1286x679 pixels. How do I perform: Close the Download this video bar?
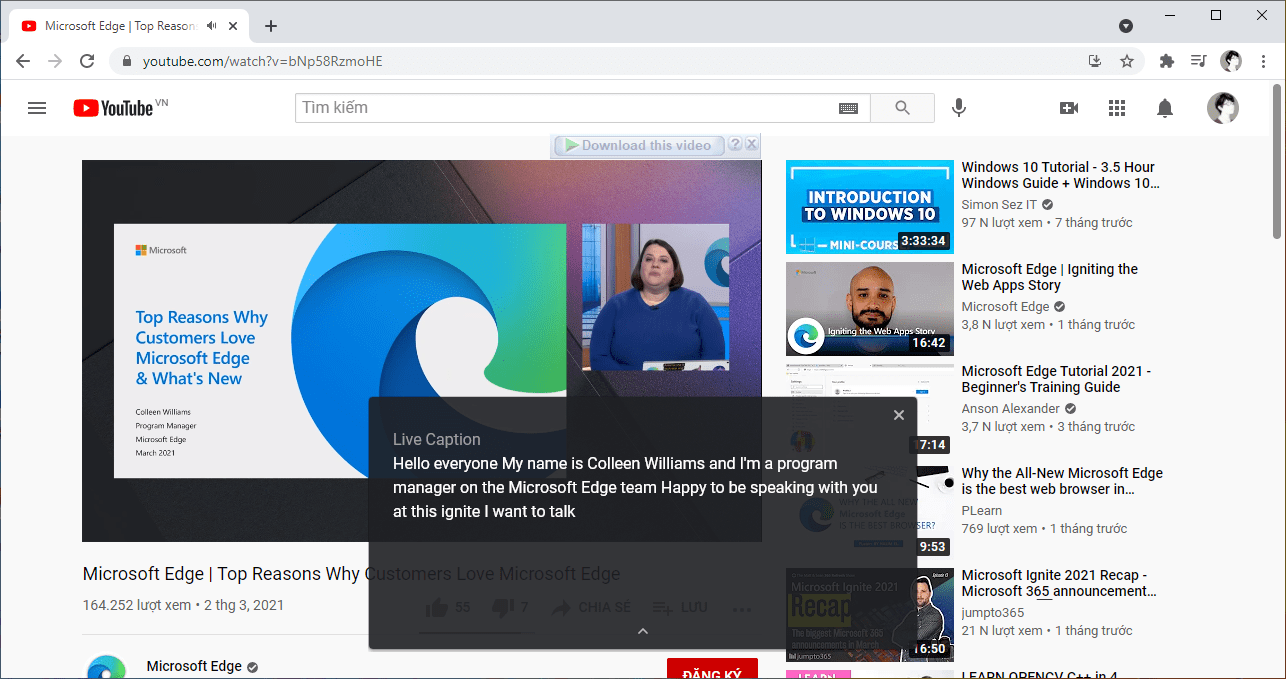click(x=752, y=145)
